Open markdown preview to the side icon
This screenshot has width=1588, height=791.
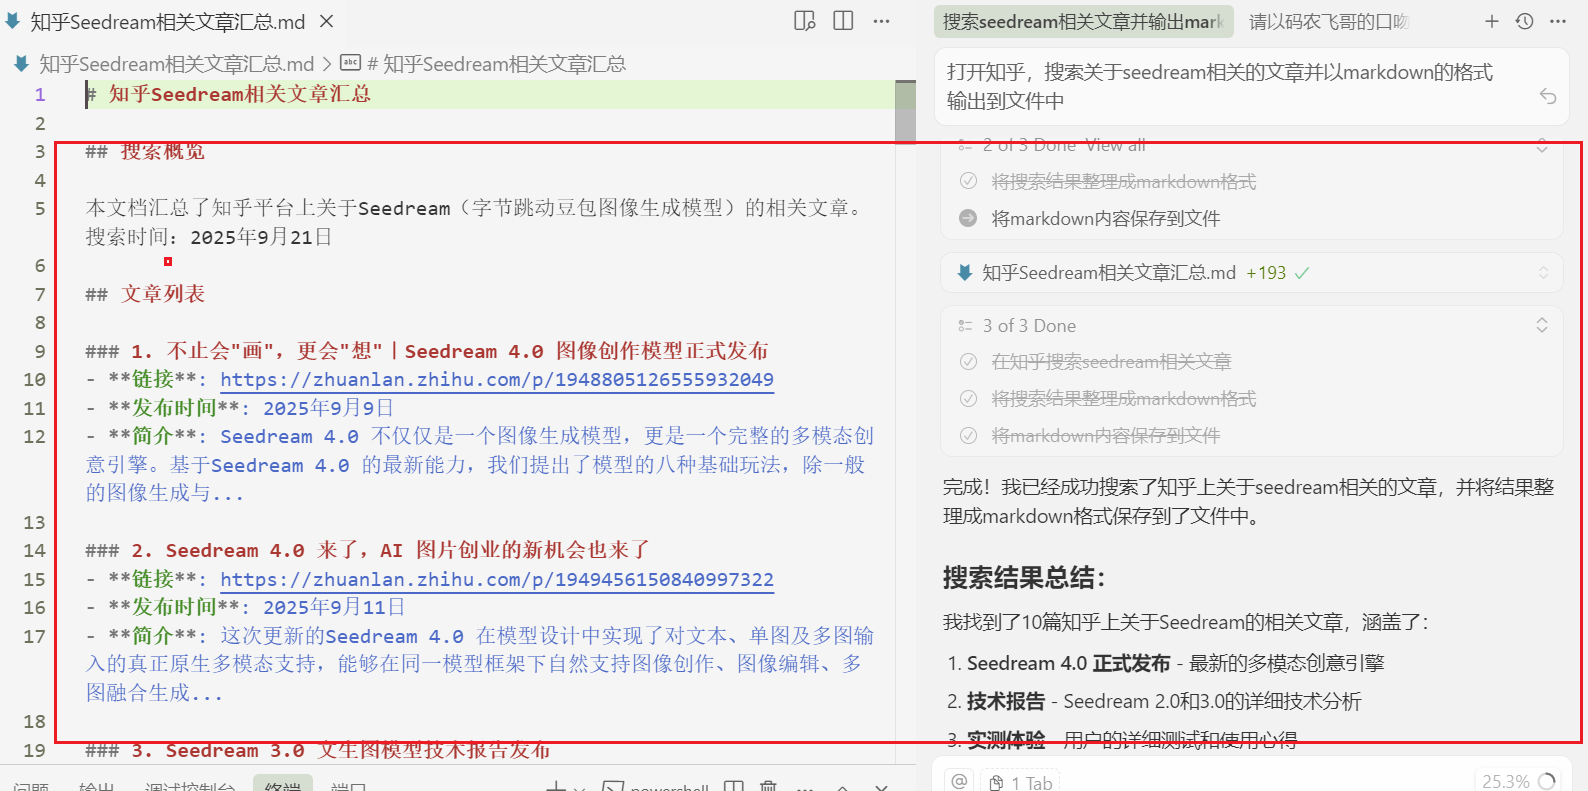click(x=805, y=21)
